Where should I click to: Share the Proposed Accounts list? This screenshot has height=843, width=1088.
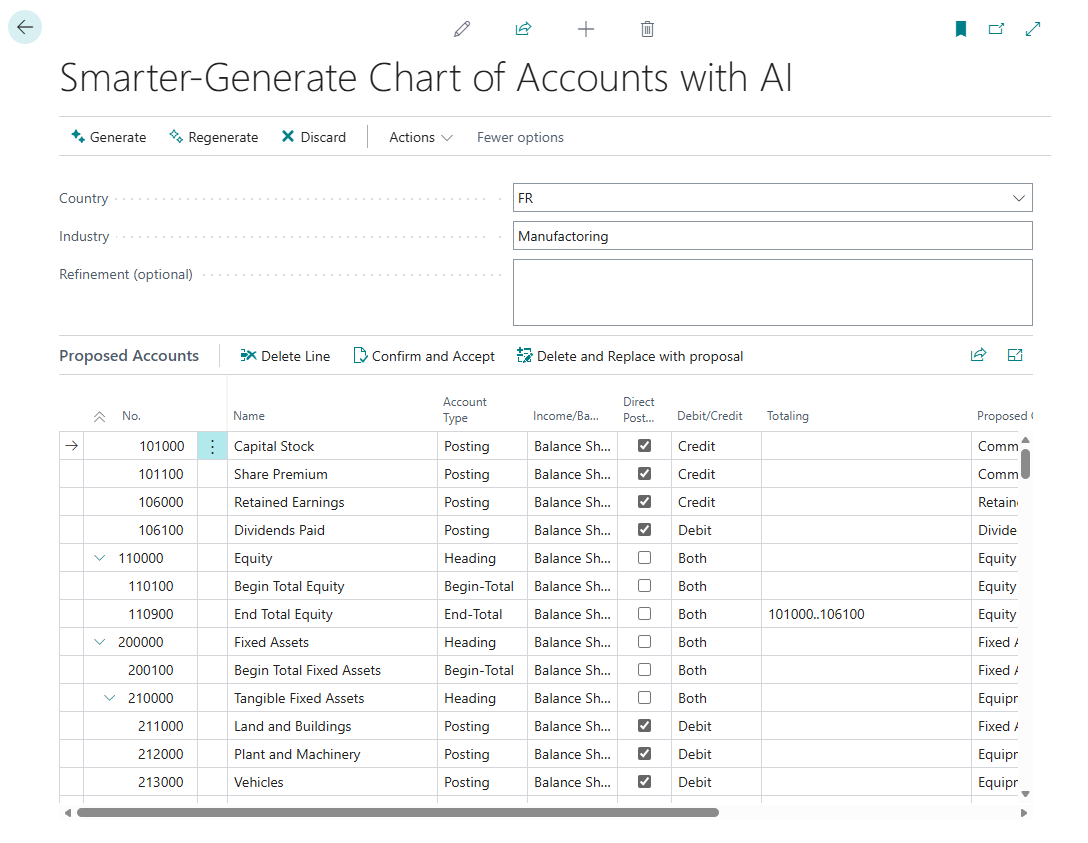tap(978, 355)
